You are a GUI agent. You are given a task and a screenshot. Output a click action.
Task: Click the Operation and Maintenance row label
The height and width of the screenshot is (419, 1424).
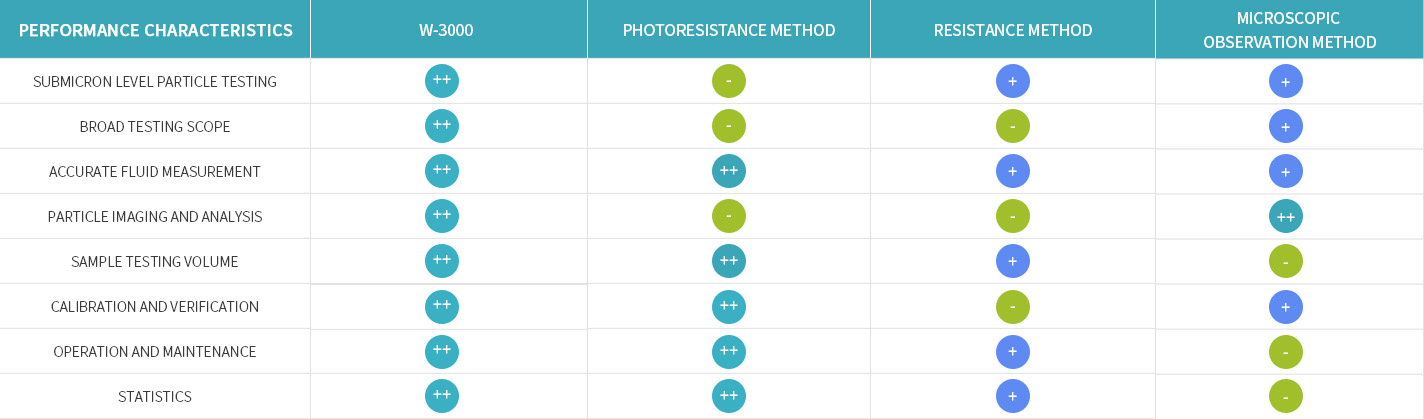pos(155,351)
